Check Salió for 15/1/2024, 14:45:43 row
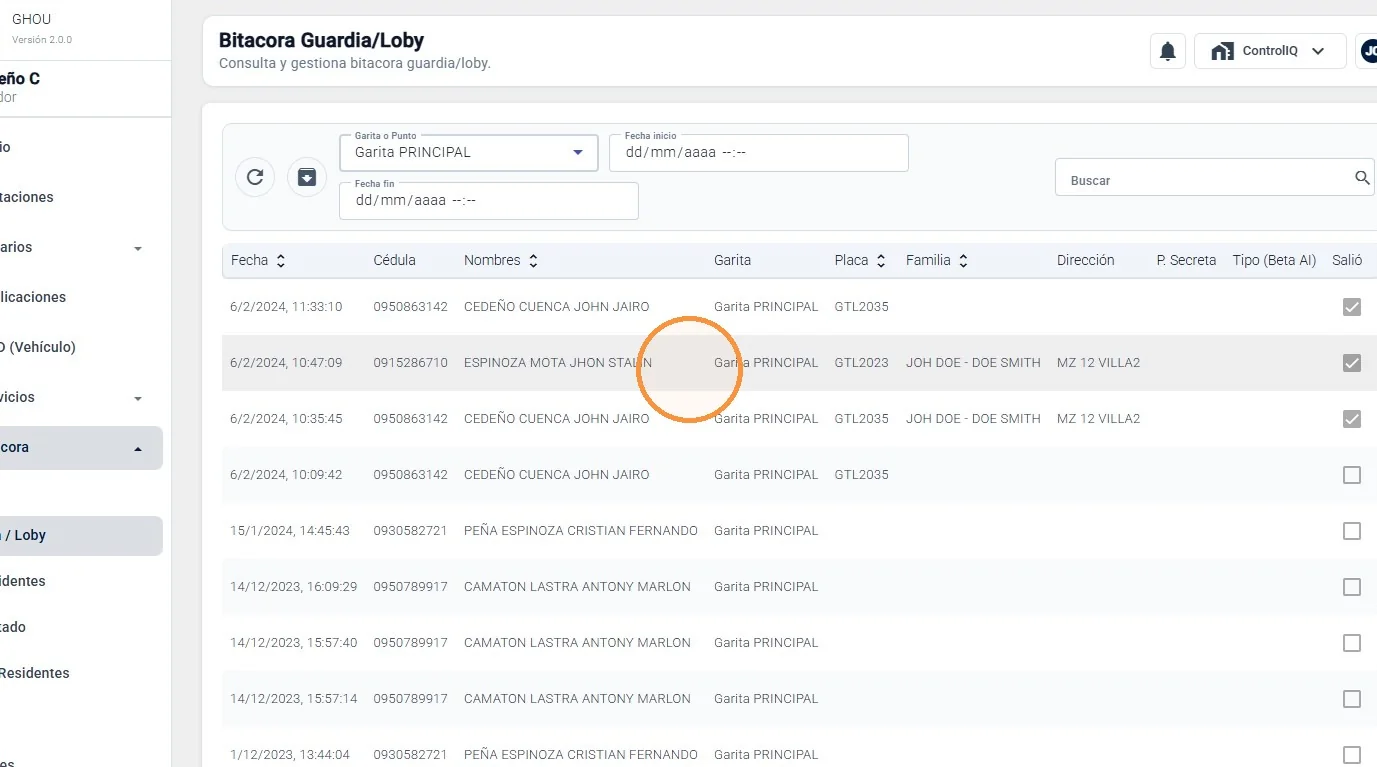Image resolution: width=1377 pixels, height=767 pixels. click(x=1352, y=531)
